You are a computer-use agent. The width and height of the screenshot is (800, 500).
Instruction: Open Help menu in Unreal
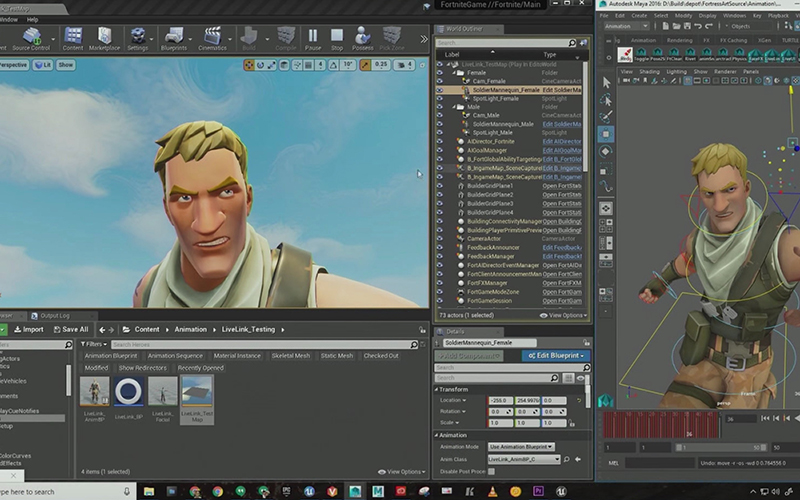[x=32, y=19]
